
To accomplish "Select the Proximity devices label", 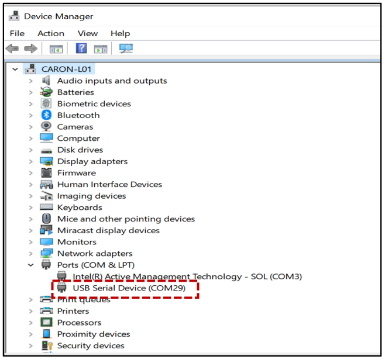I will click(x=94, y=334).
